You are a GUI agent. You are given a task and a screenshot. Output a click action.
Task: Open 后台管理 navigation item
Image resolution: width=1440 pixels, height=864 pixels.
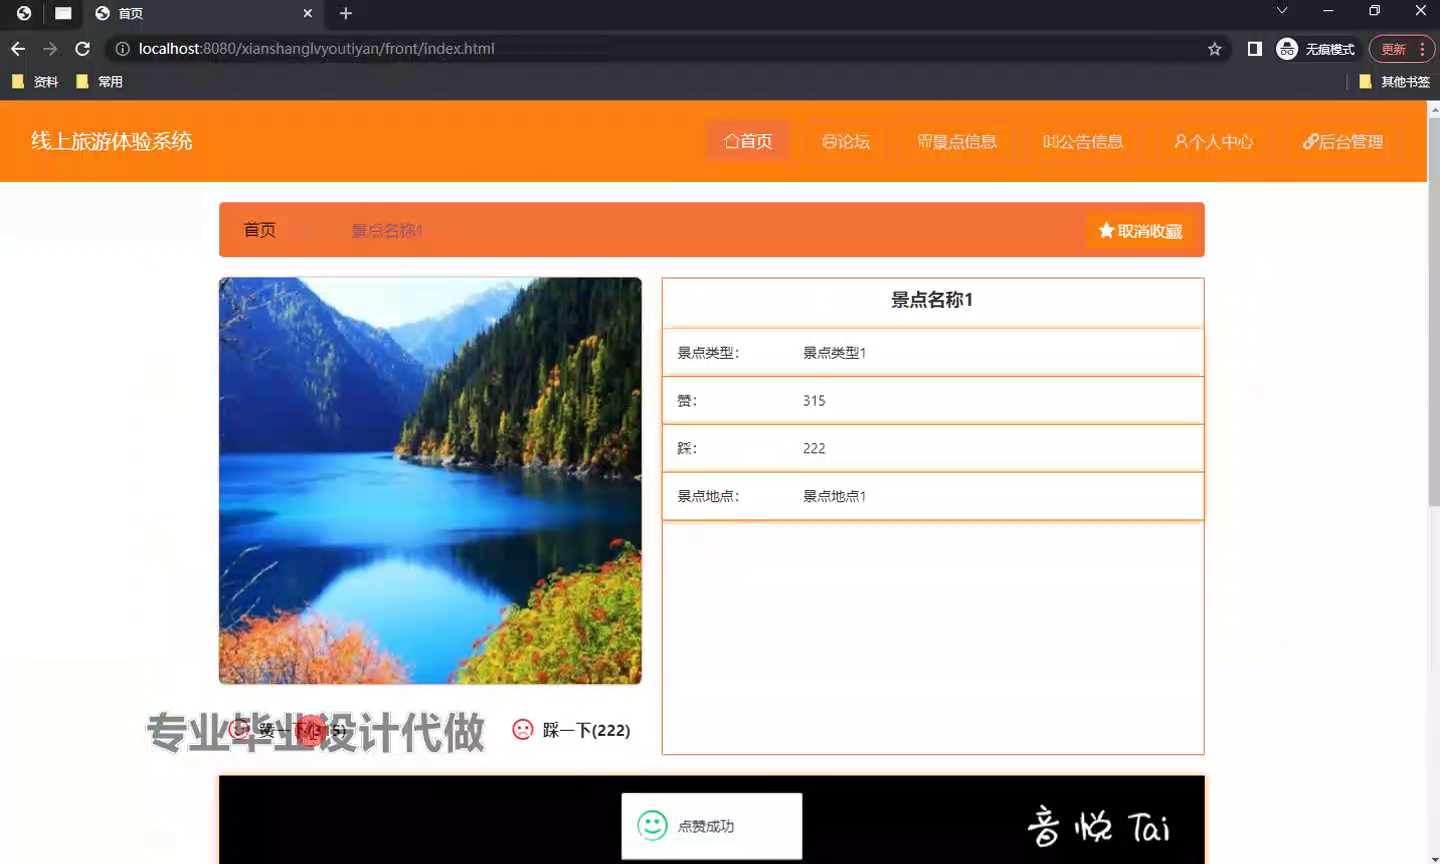[x=1343, y=141]
